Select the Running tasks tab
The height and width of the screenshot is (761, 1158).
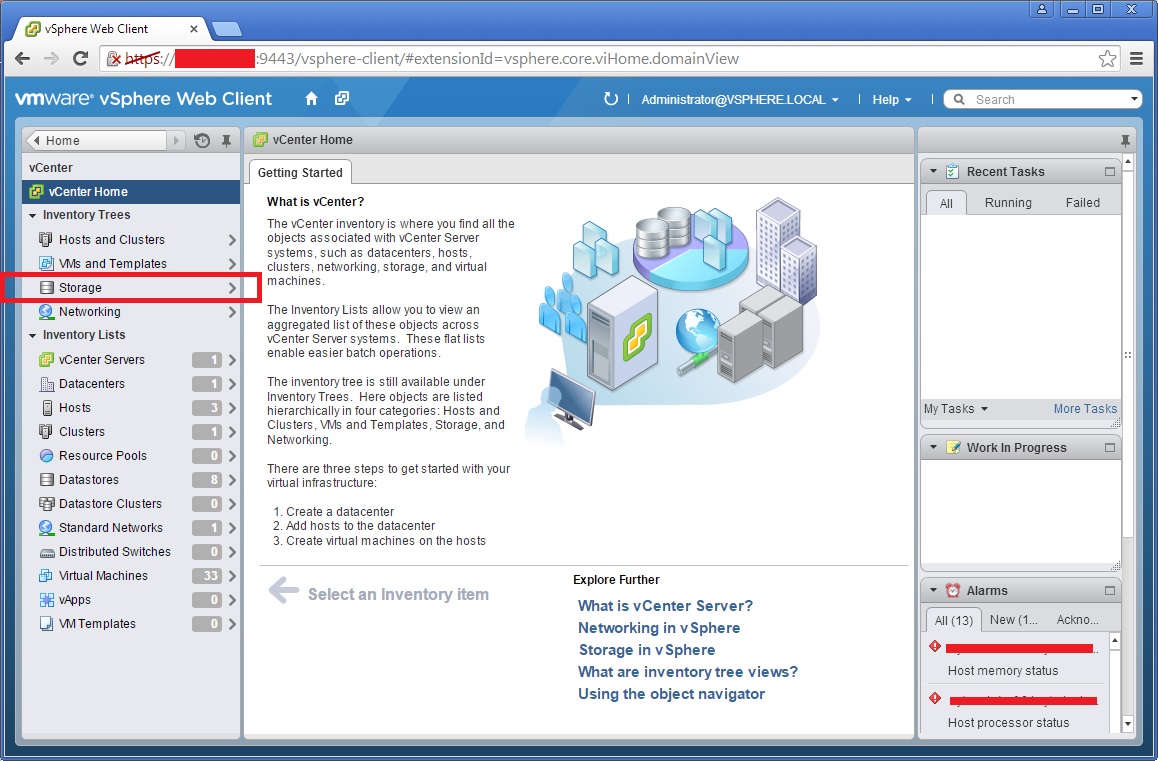tap(1008, 202)
